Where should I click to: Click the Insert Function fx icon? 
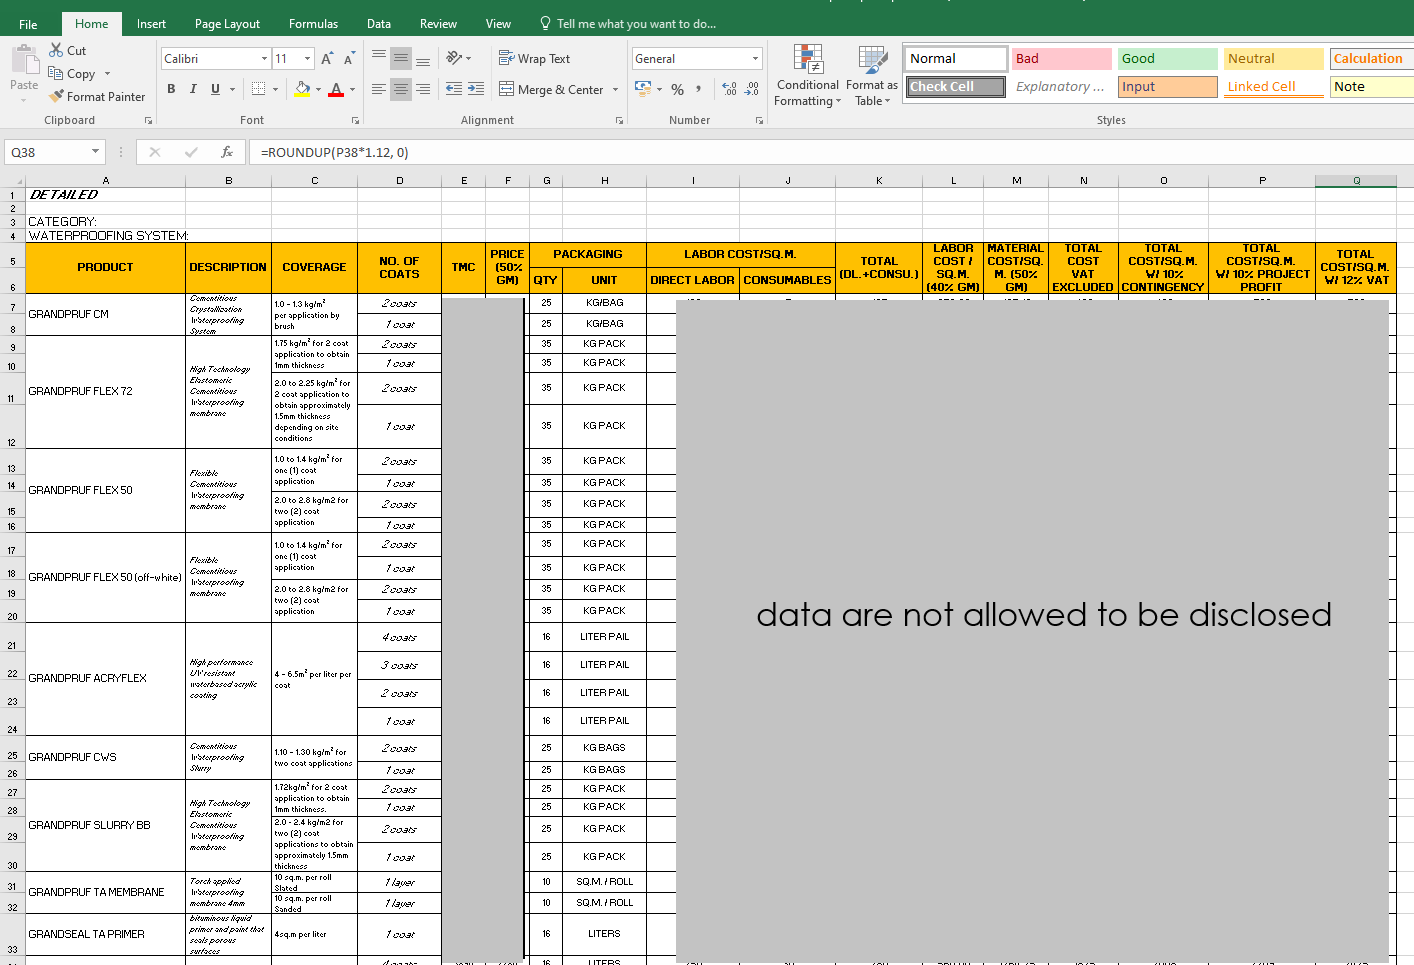[227, 152]
